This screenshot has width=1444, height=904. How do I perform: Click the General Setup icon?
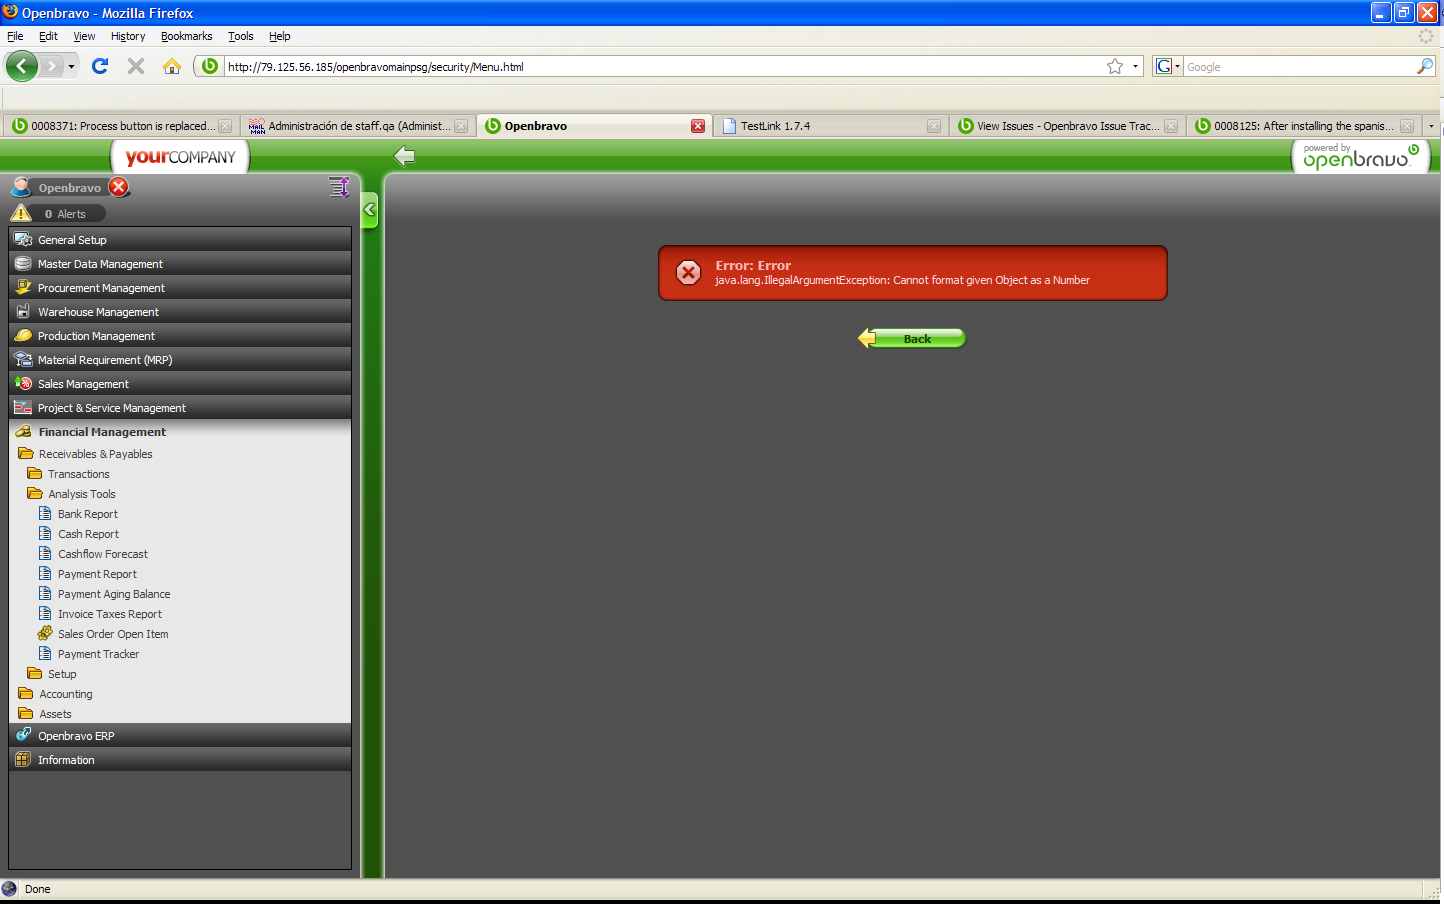(23, 240)
